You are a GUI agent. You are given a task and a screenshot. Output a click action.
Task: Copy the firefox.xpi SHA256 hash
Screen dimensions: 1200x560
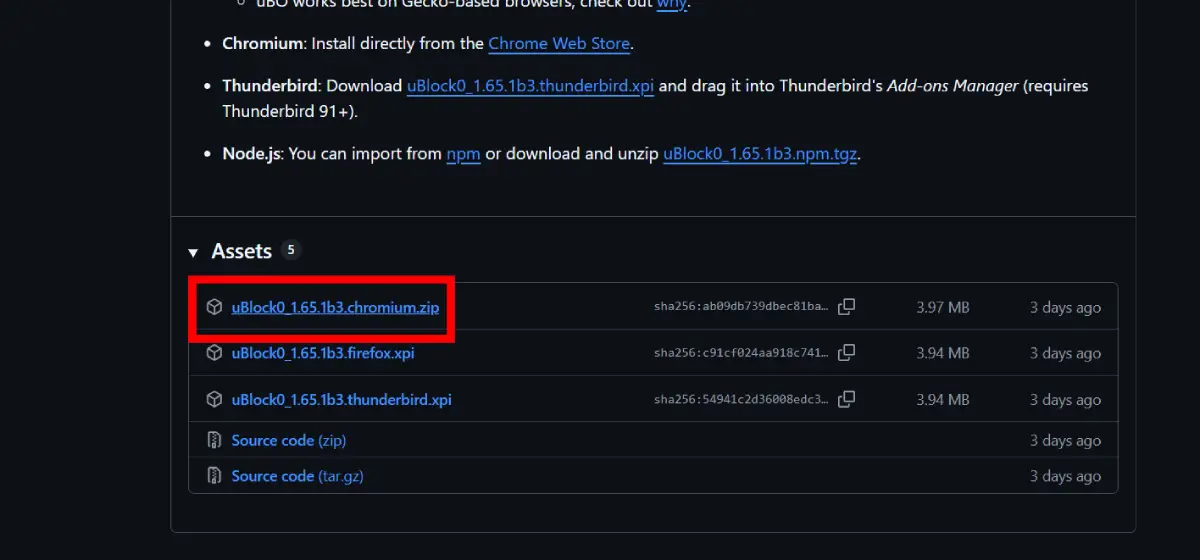click(x=846, y=353)
